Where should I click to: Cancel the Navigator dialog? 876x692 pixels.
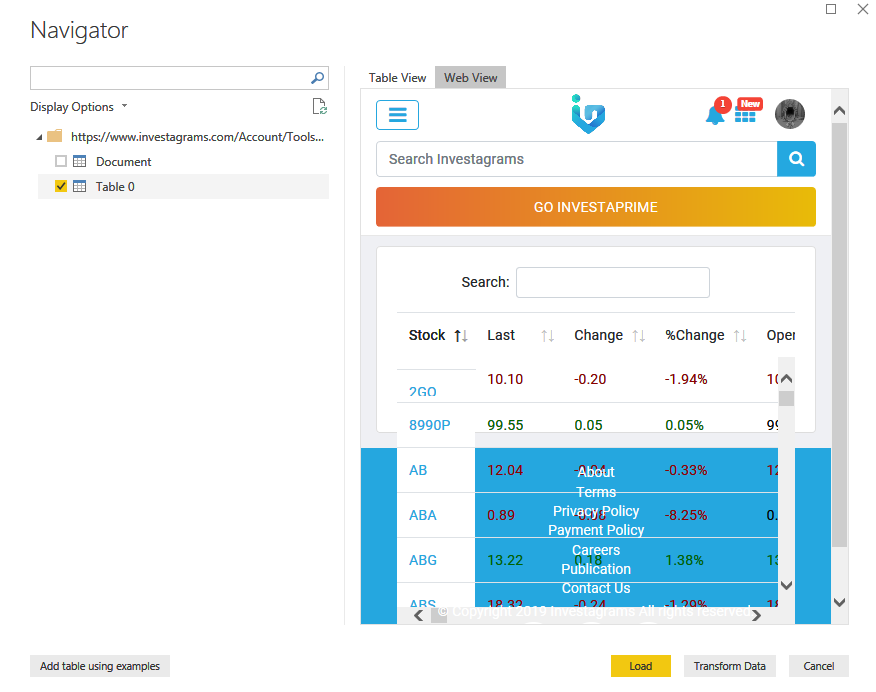click(x=818, y=666)
